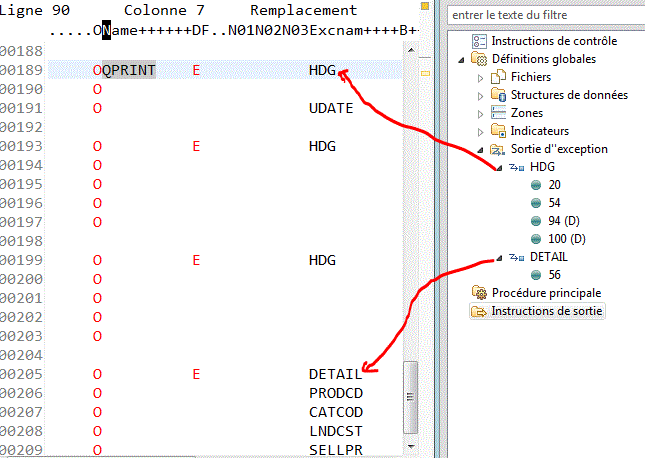The width and height of the screenshot is (645, 458).
Task: Collapse the DETAIL outline node
Action: click(499, 258)
